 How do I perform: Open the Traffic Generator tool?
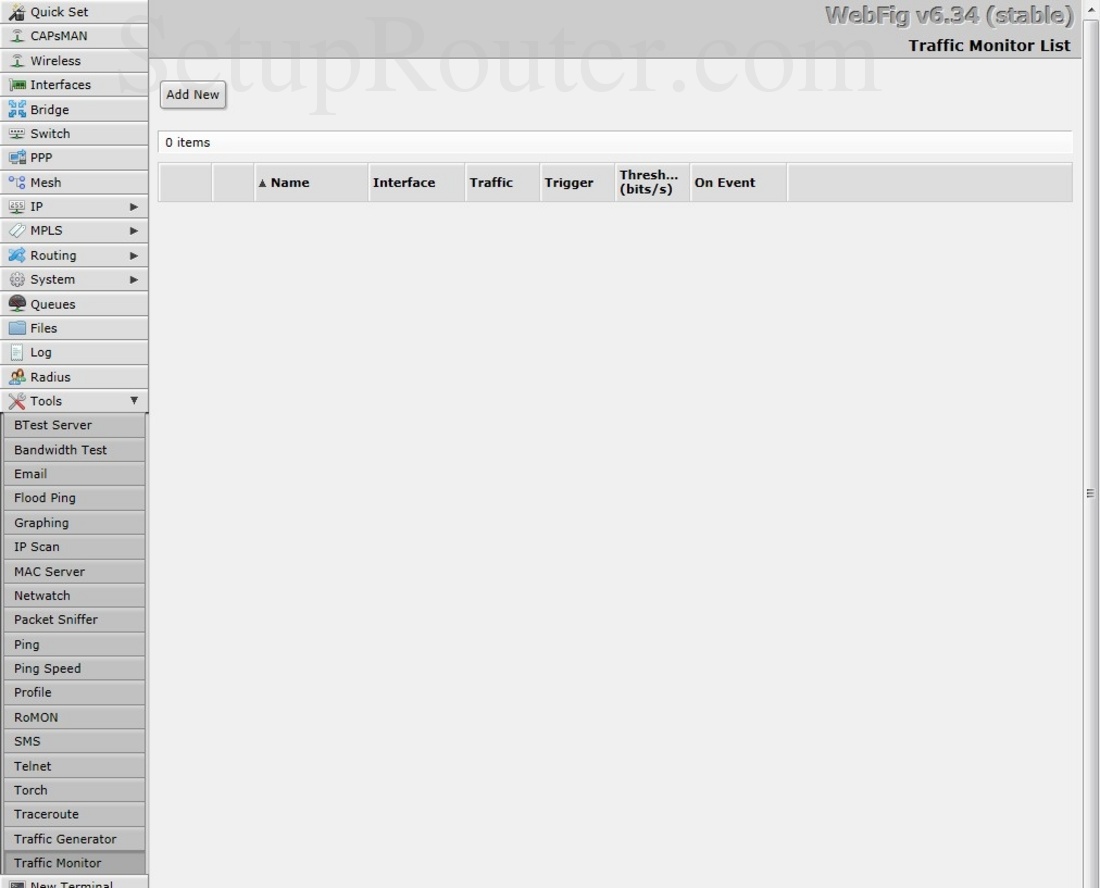74,839
